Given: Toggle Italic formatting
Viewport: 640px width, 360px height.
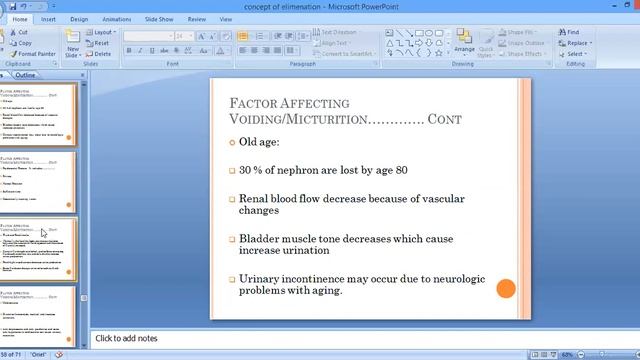Looking at the screenshot, I should pos(140,51).
